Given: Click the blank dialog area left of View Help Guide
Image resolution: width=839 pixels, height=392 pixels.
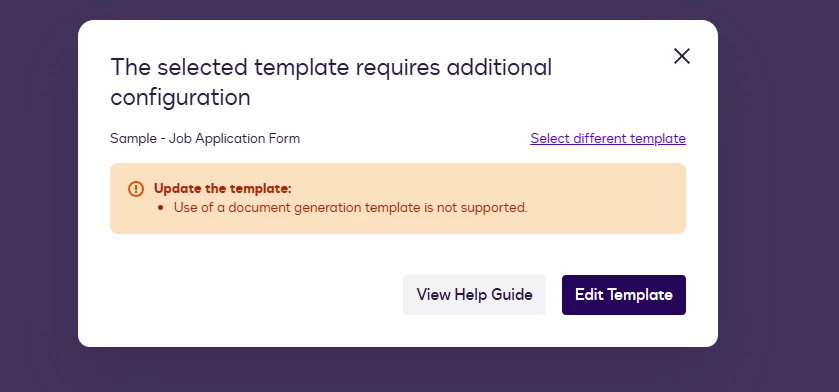Looking at the screenshot, I should click(x=251, y=295).
